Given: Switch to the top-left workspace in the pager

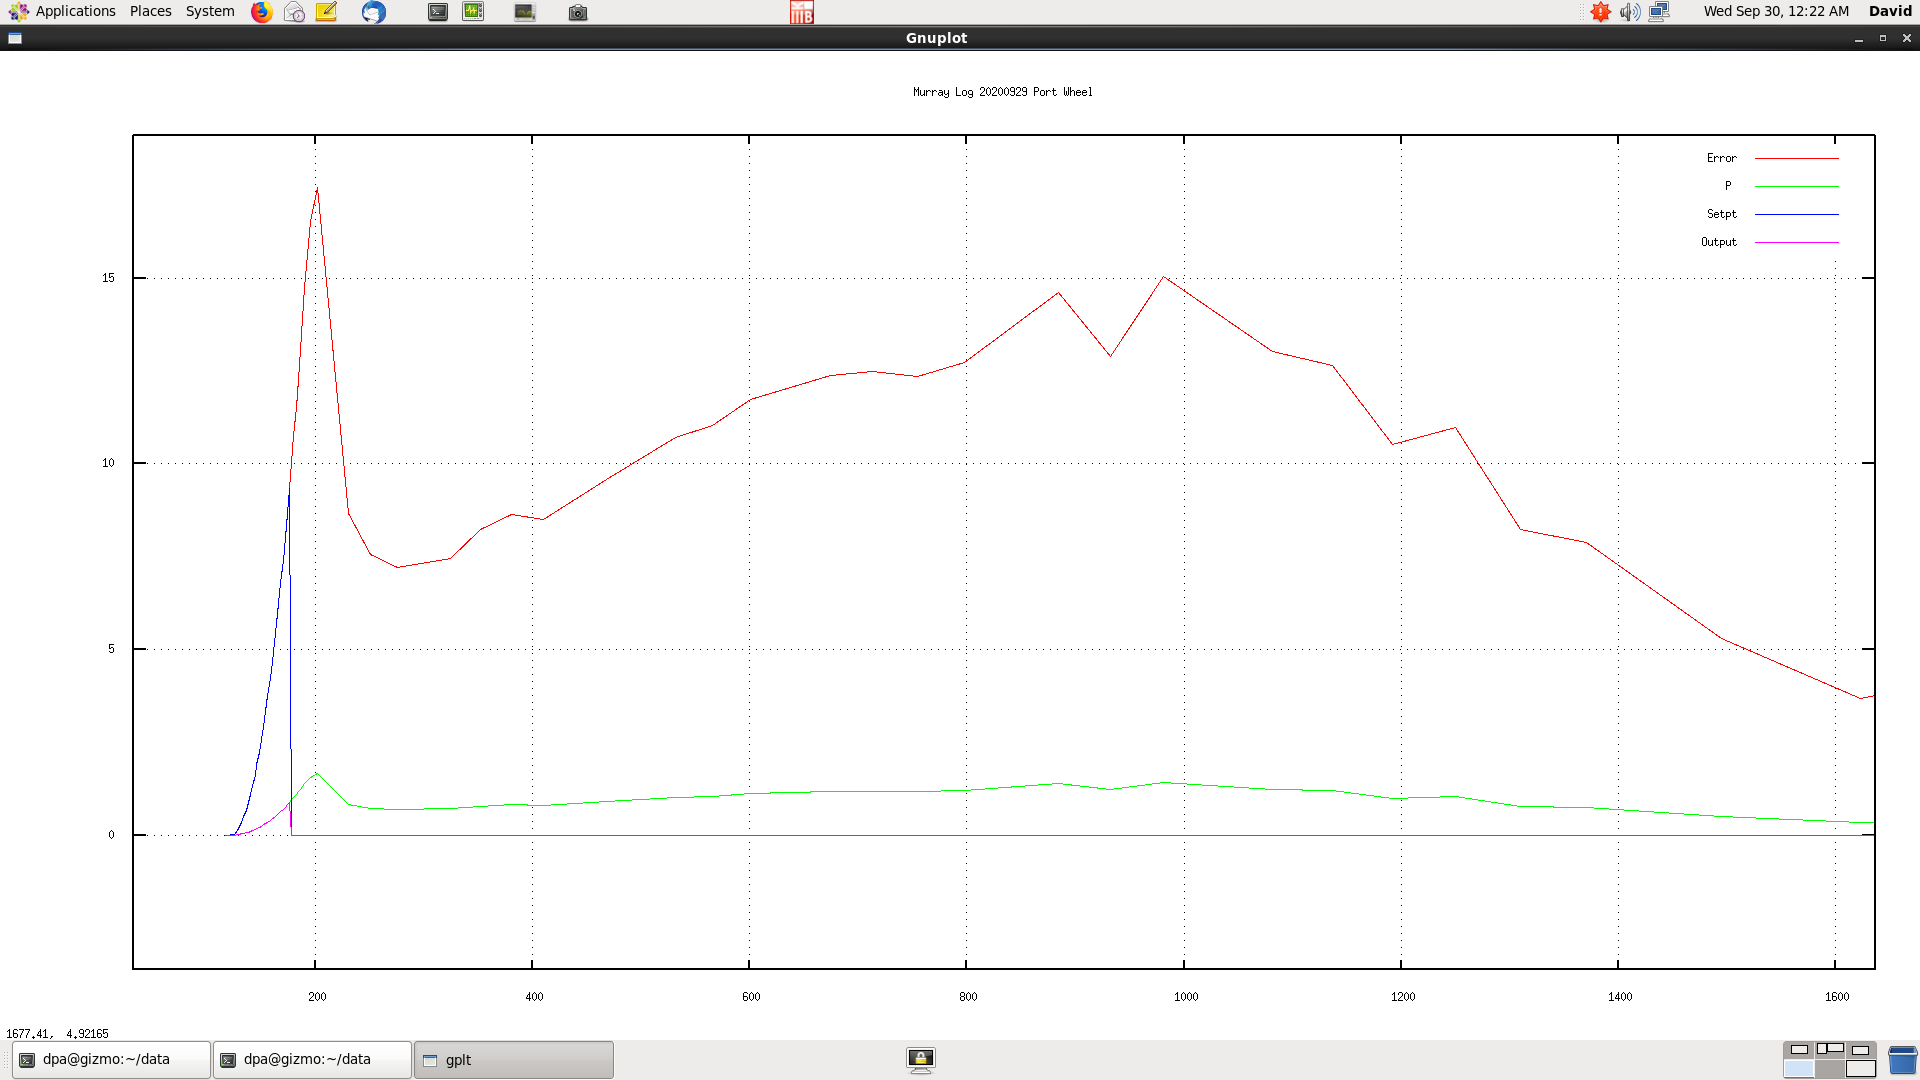Looking at the screenshot, I should pyautogui.click(x=1799, y=1050).
